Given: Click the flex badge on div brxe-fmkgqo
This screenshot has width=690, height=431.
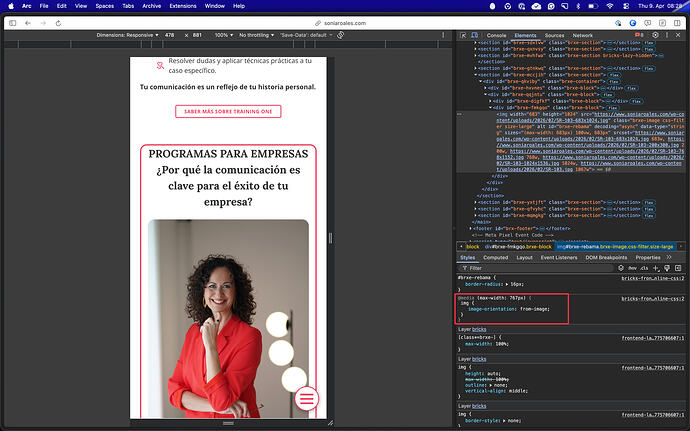Looking at the screenshot, I should tap(613, 107).
